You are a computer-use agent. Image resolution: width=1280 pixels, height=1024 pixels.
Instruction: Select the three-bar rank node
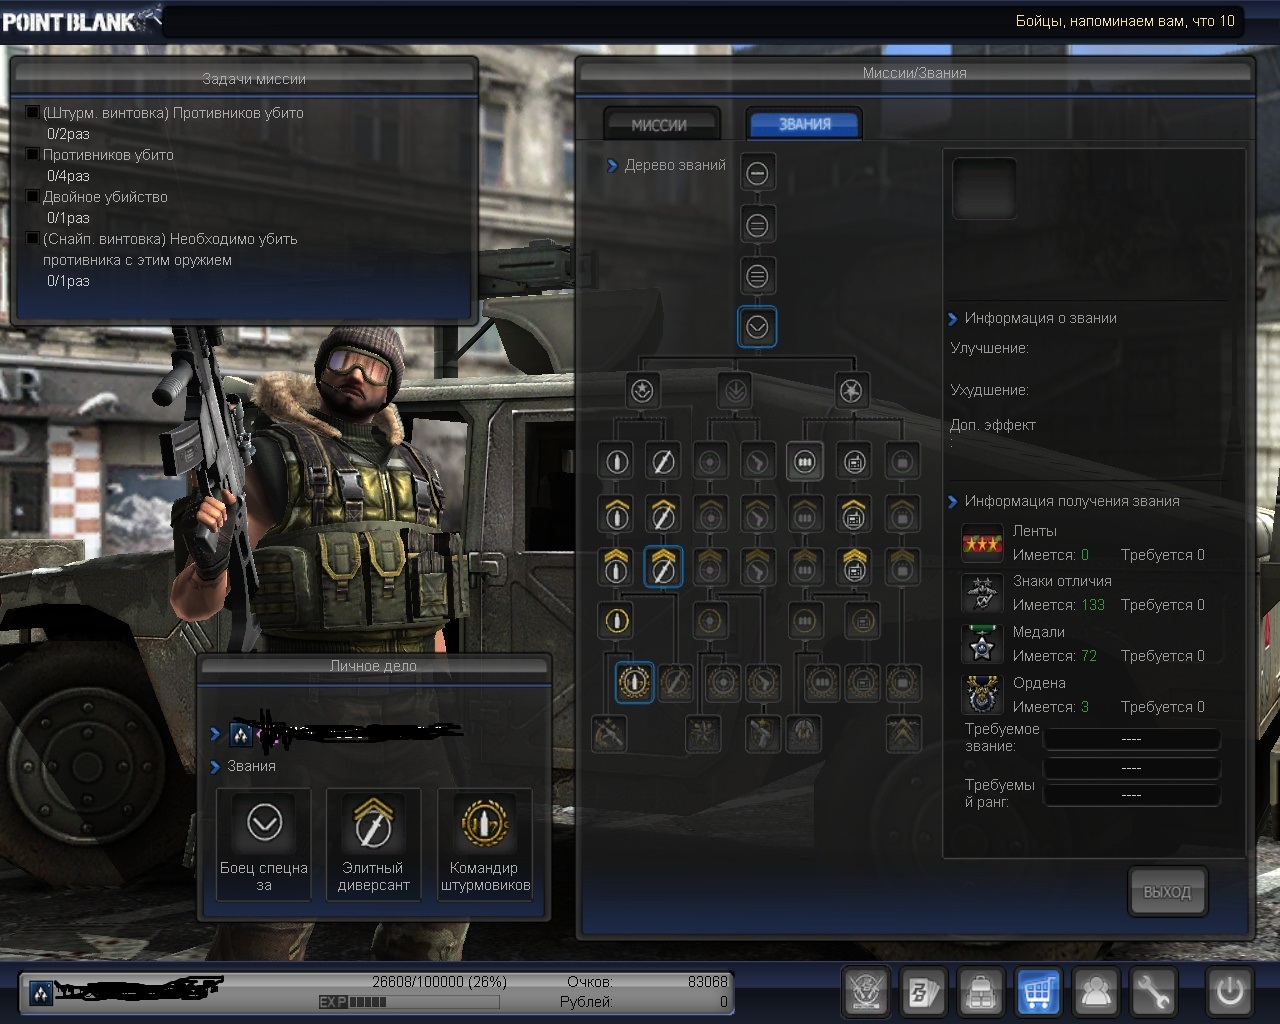pyautogui.click(x=757, y=275)
